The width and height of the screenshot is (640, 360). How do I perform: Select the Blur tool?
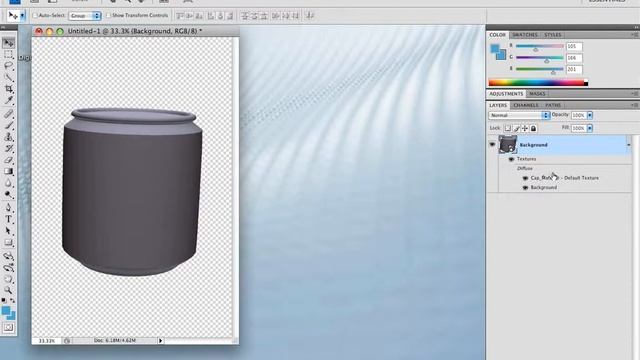tap(8, 183)
